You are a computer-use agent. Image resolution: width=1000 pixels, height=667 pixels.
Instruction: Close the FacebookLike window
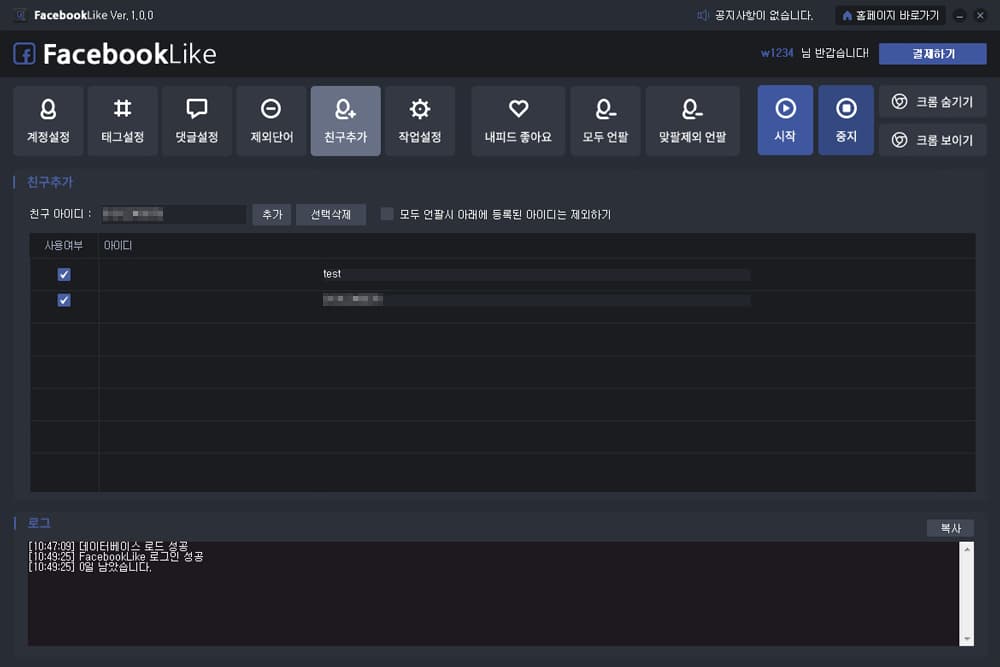[980, 15]
